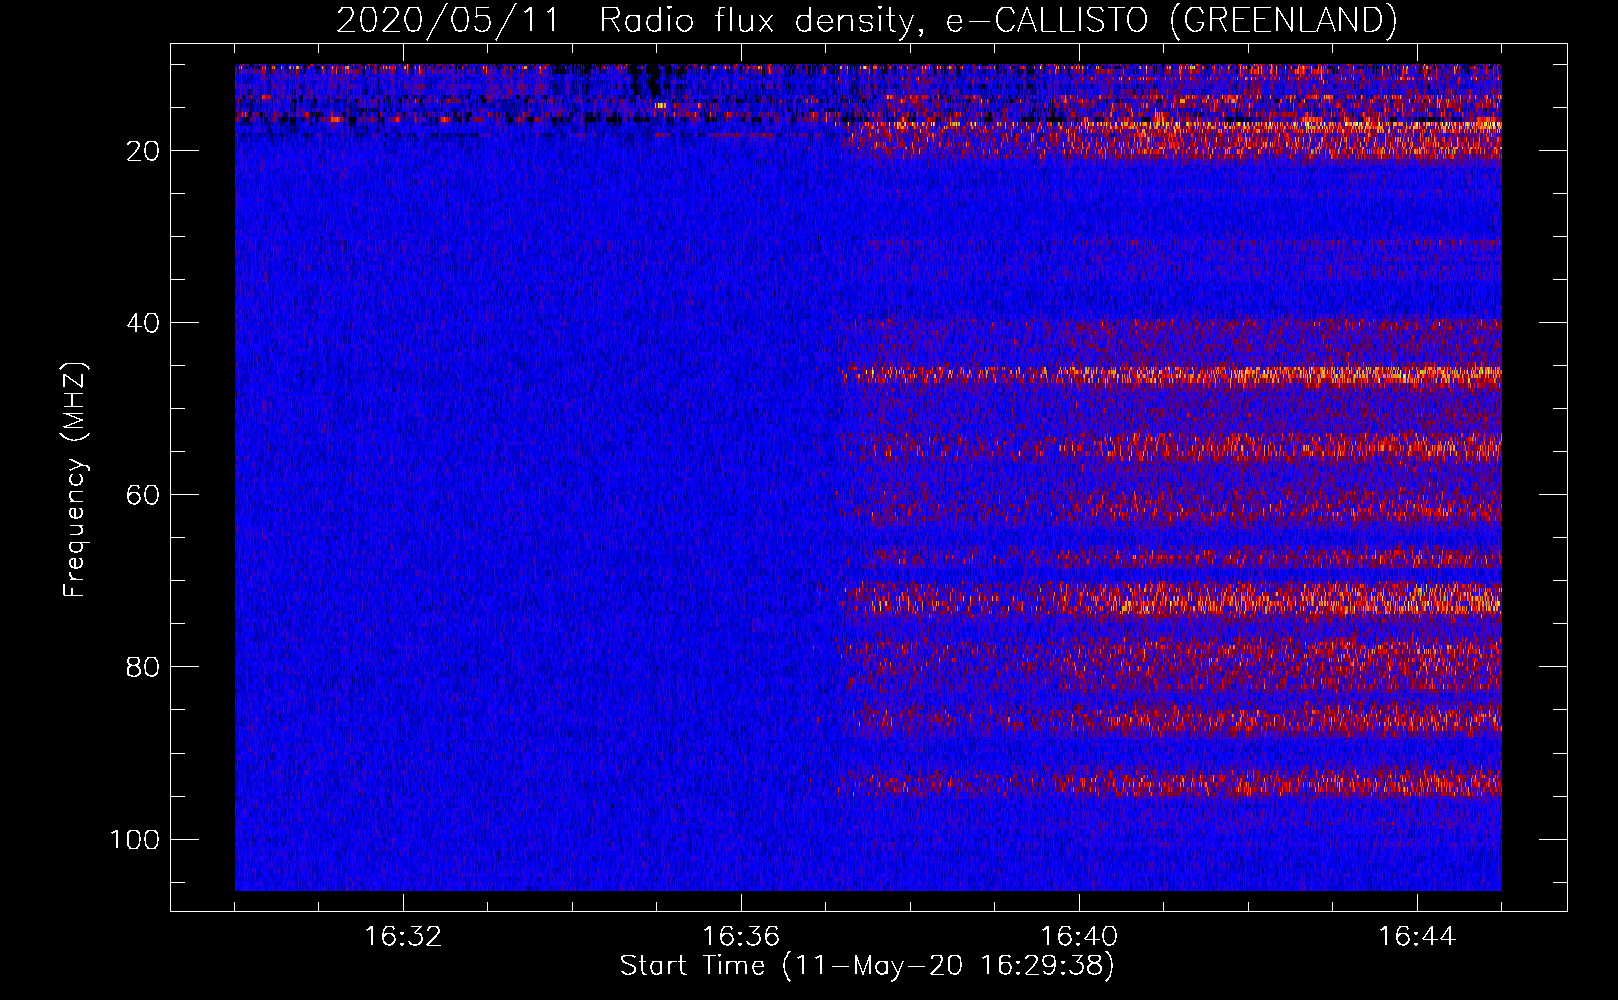
Task: Click the 100 frequency tick label
Action: point(135,839)
